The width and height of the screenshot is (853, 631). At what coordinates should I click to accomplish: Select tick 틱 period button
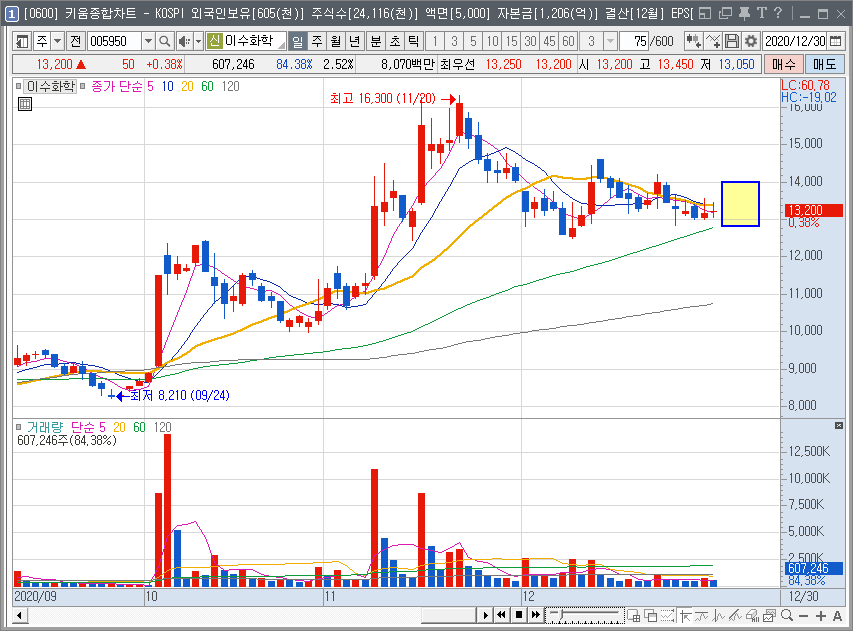tap(414, 41)
